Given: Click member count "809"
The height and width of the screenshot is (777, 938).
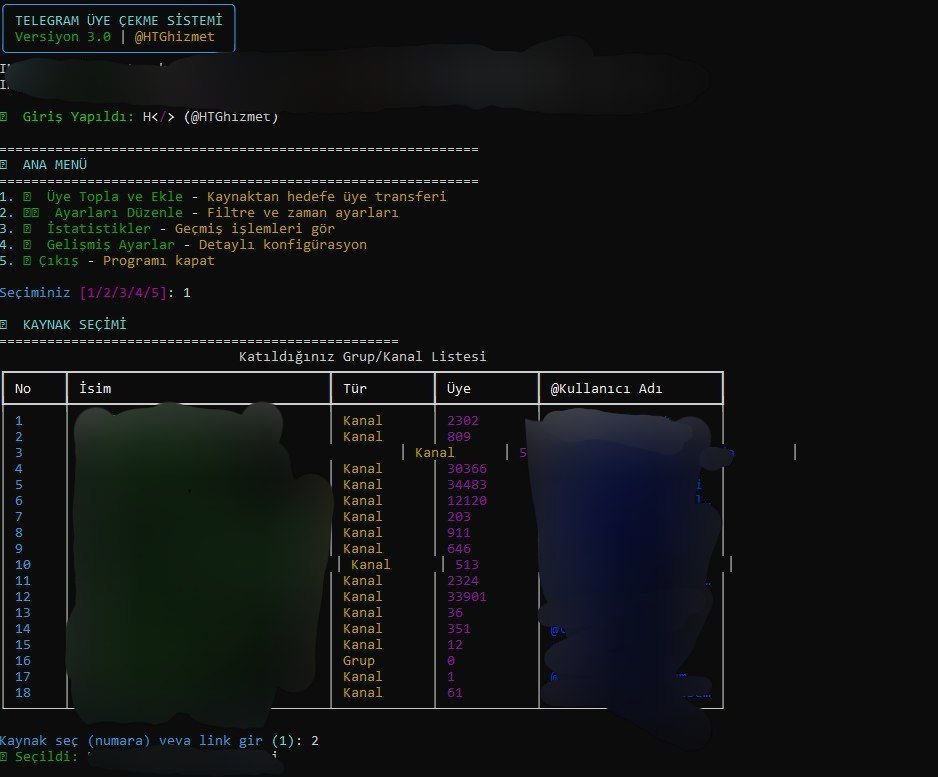Looking at the screenshot, I should (x=459, y=437).
